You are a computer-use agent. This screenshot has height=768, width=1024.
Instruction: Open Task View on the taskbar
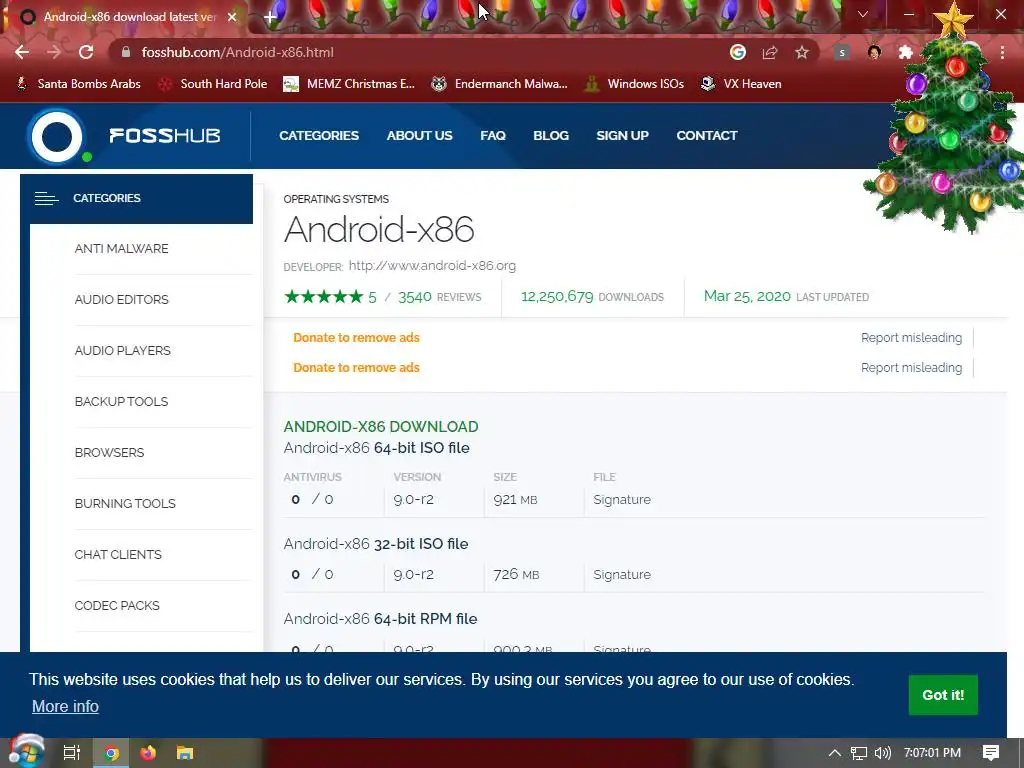click(72, 753)
